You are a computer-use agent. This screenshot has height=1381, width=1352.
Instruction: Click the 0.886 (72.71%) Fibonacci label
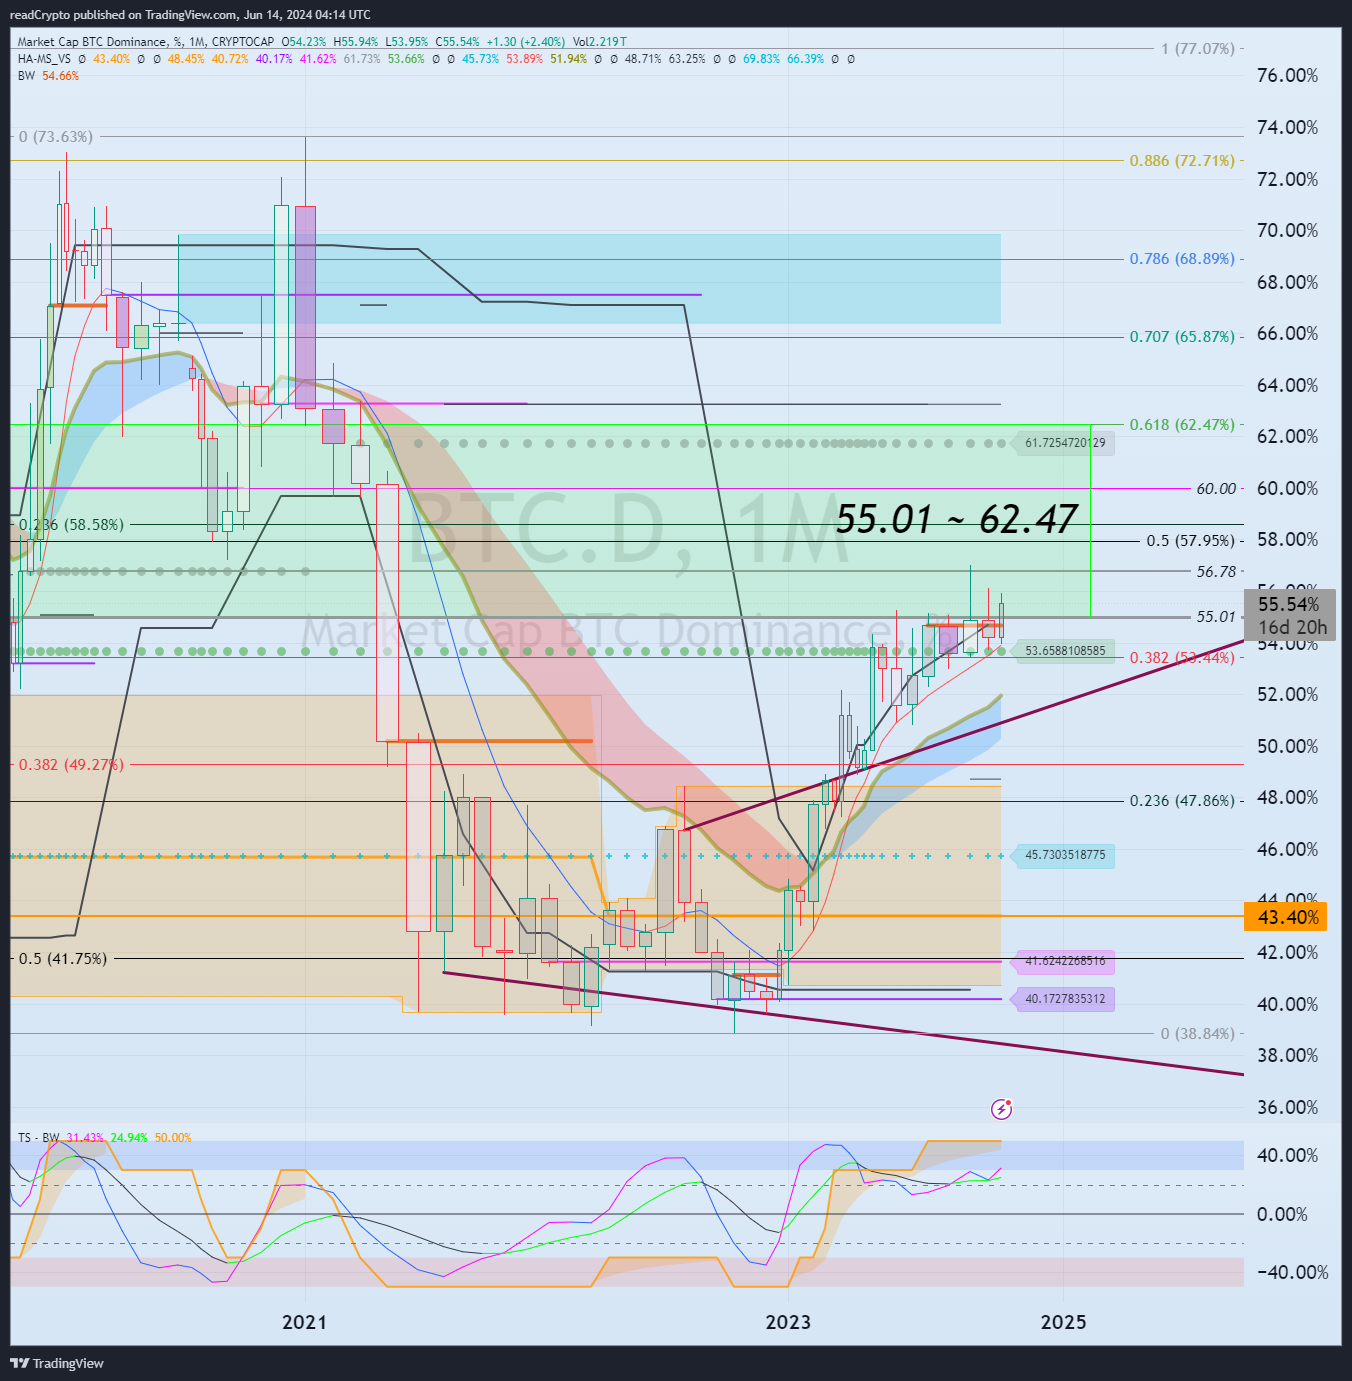(x=1183, y=161)
